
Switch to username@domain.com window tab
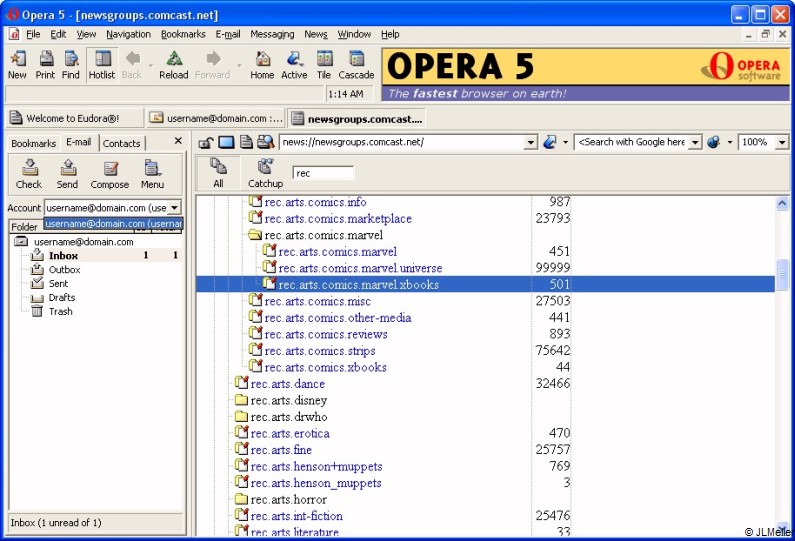tap(215, 118)
